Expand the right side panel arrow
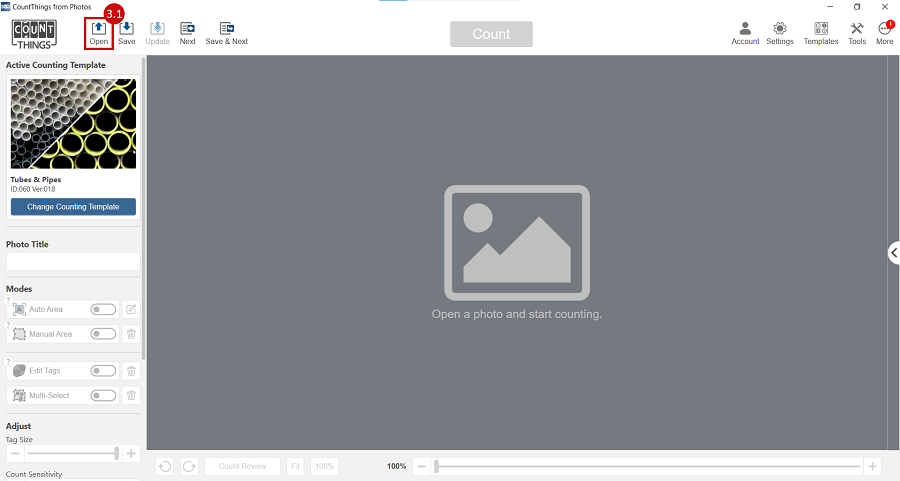 tap(894, 253)
